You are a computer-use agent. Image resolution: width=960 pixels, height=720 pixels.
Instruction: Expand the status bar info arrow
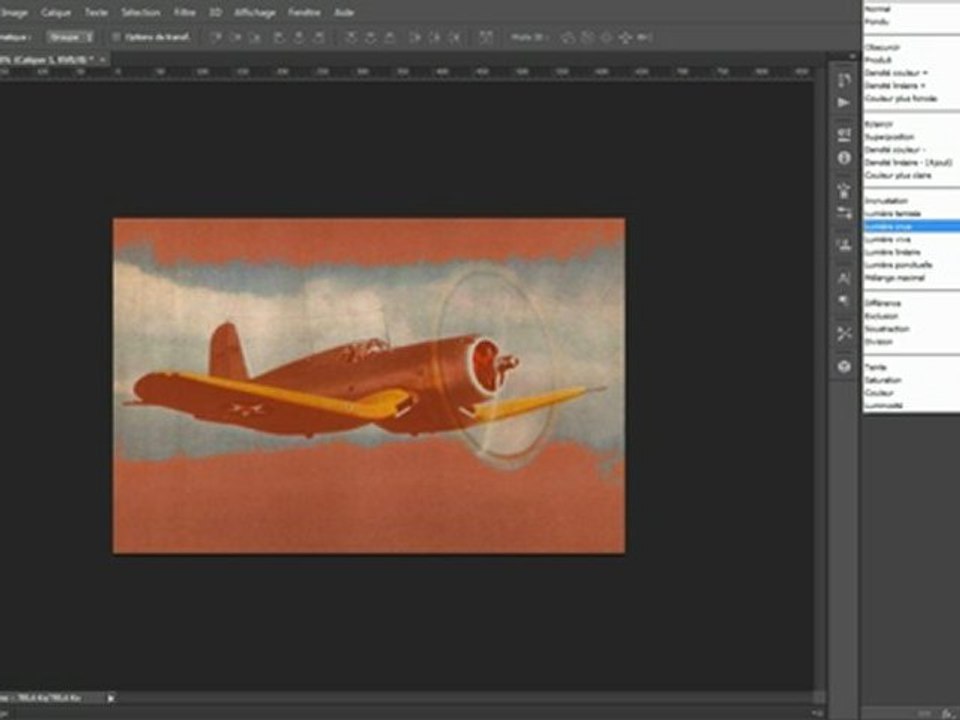(111, 698)
